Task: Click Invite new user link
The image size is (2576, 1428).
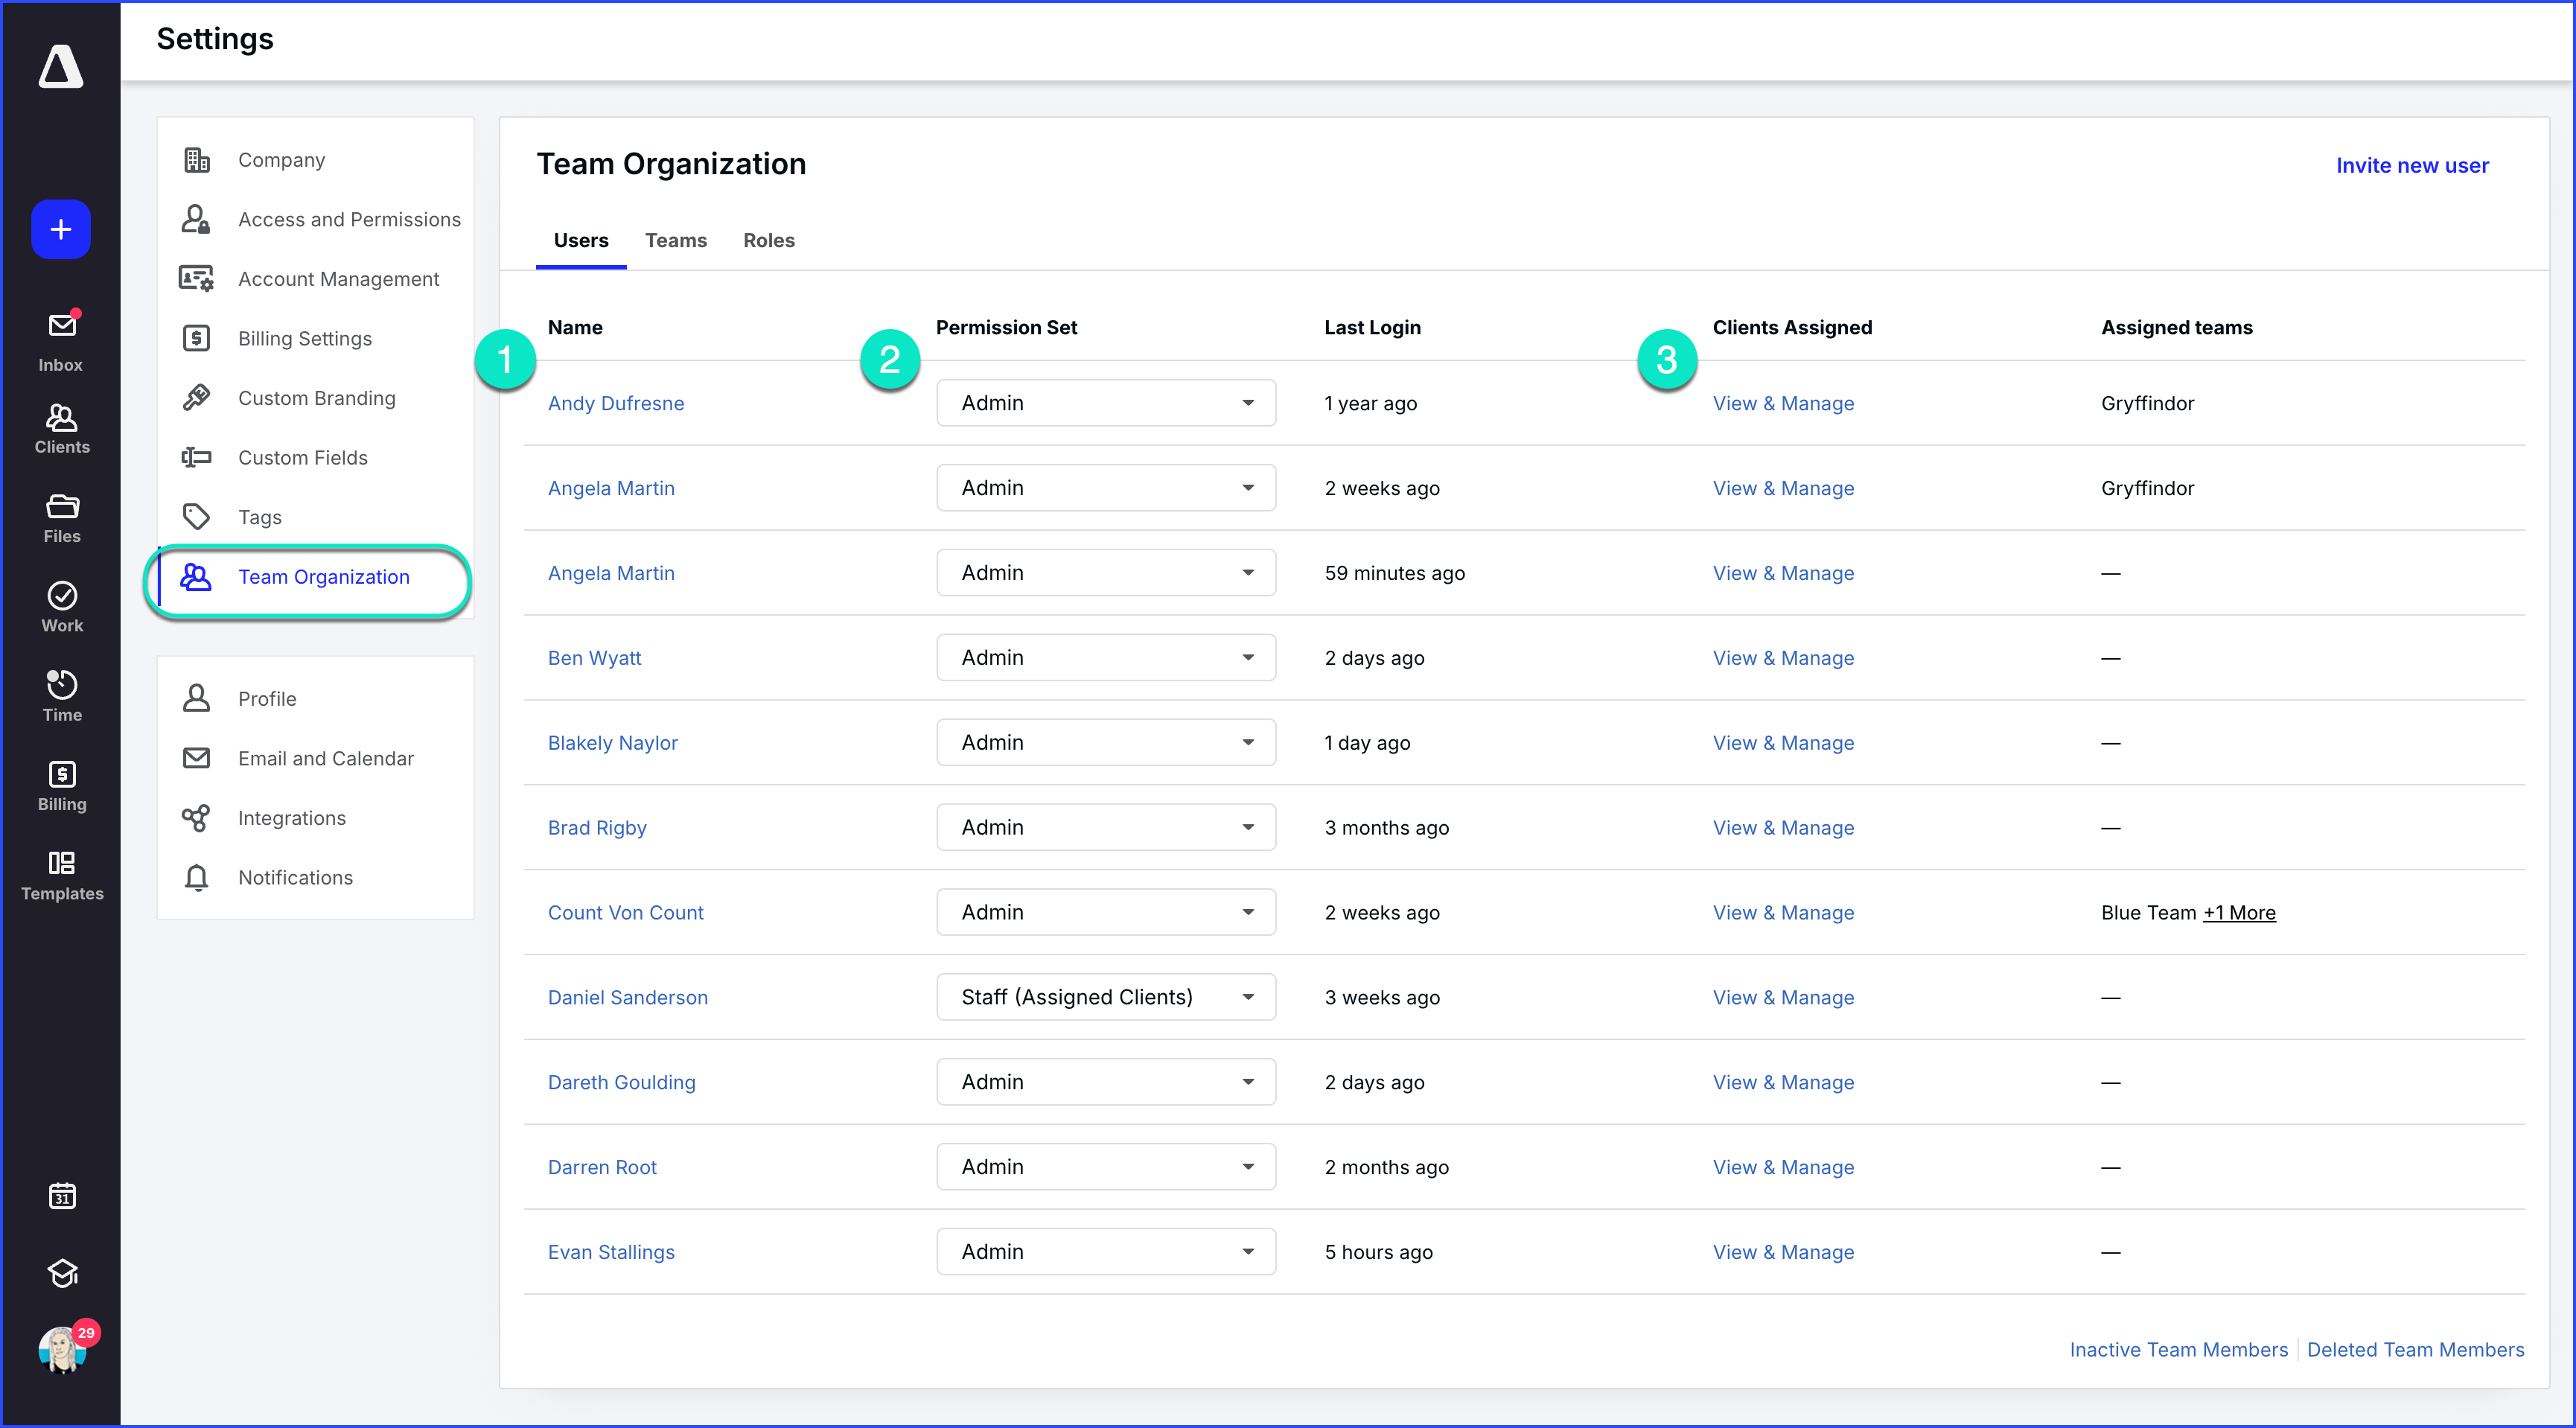Action: coord(2411,165)
